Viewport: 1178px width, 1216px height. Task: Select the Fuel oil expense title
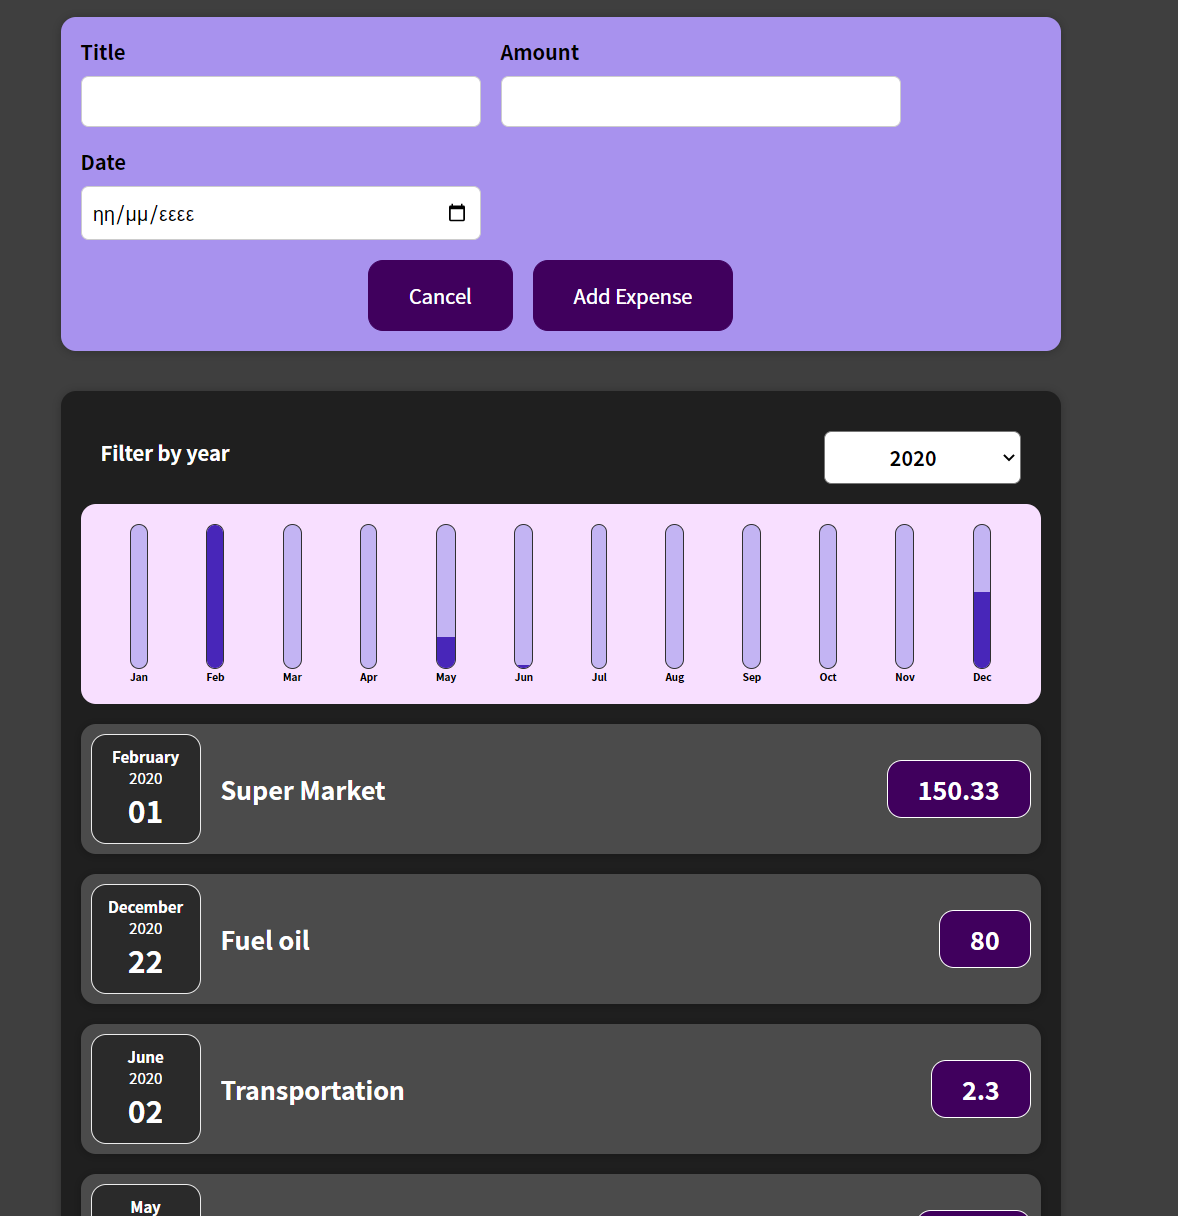point(265,941)
